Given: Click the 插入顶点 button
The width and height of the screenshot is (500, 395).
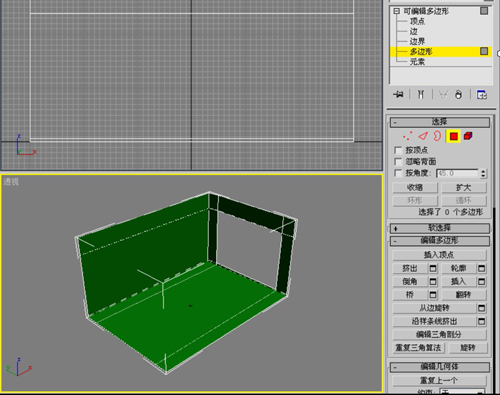Looking at the screenshot, I should pyautogui.click(x=439, y=255).
